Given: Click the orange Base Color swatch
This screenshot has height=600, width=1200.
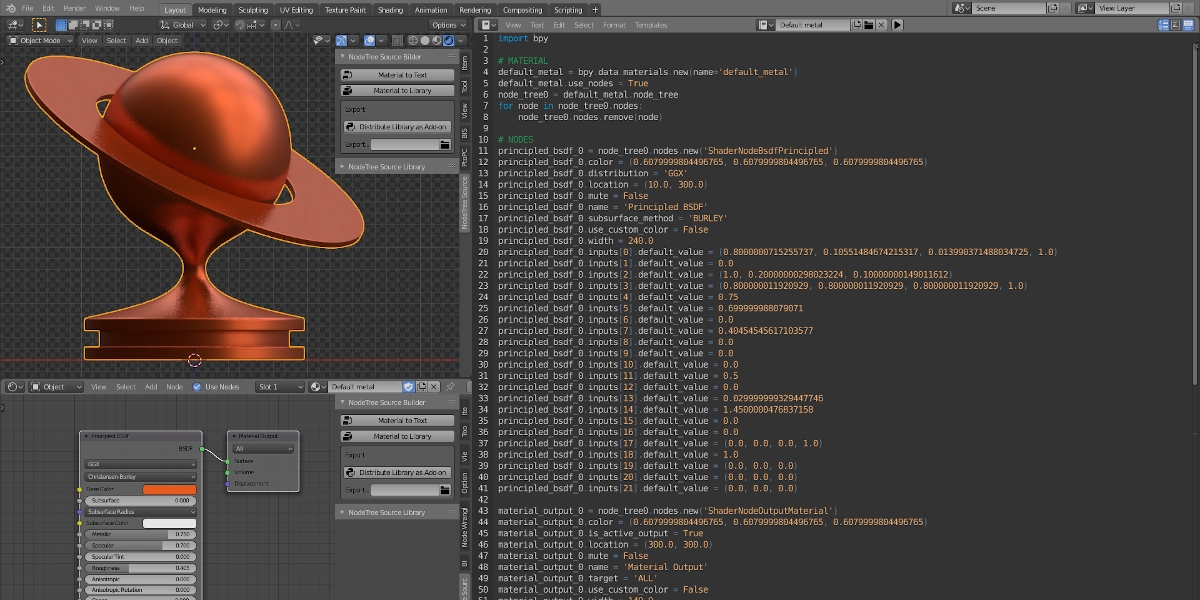Looking at the screenshot, I should click(168, 489).
